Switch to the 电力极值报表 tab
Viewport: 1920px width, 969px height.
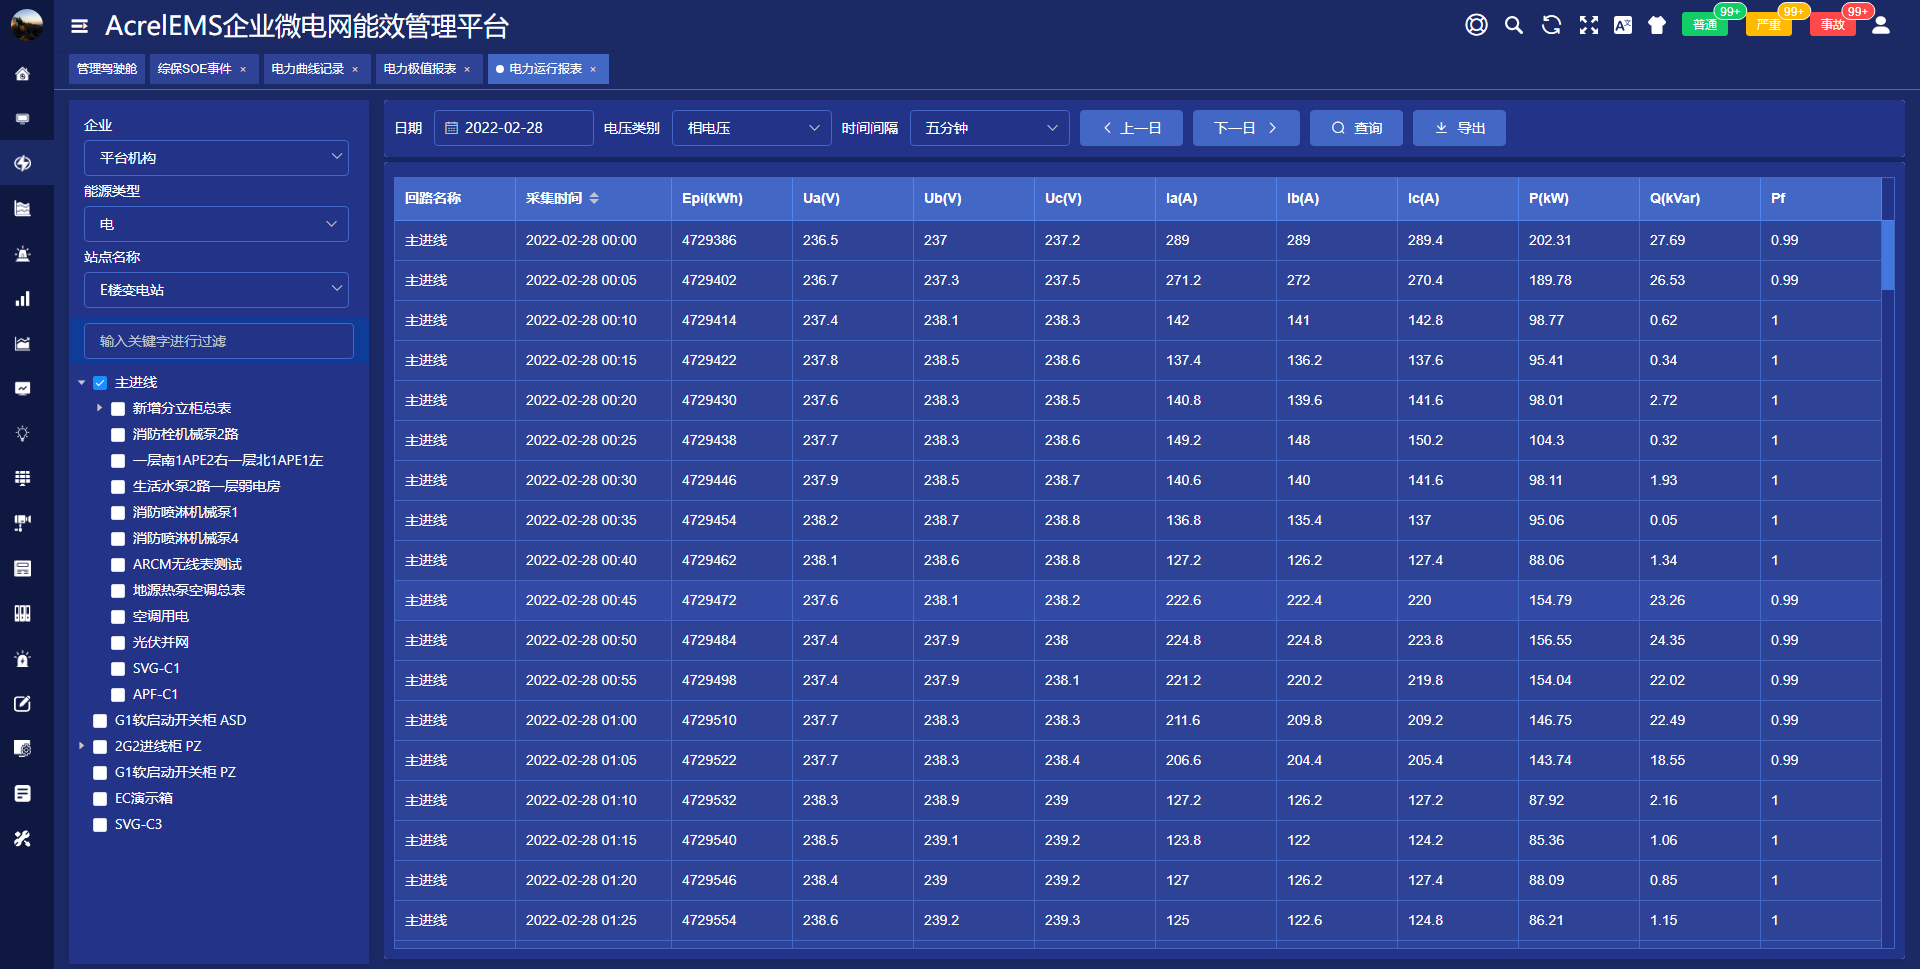(420, 69)
